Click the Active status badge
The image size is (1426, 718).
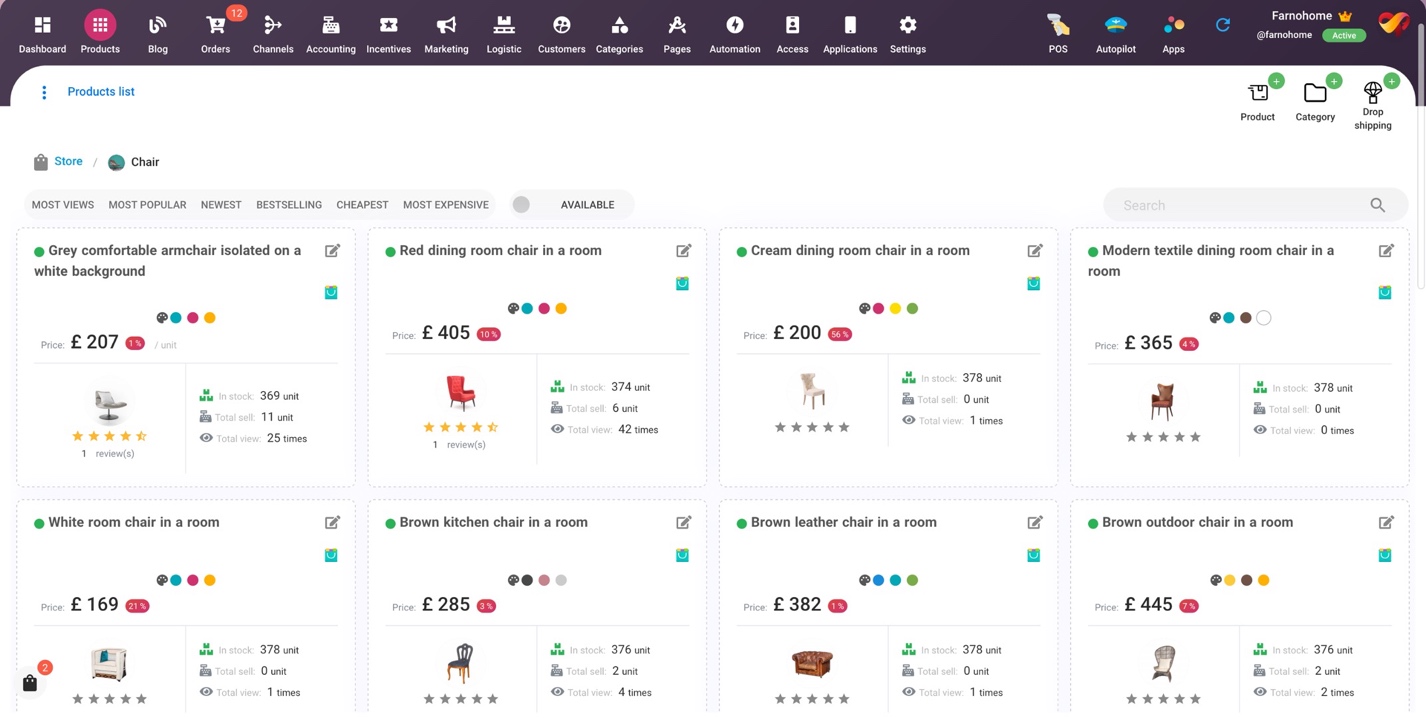[x=1344, y=35]
